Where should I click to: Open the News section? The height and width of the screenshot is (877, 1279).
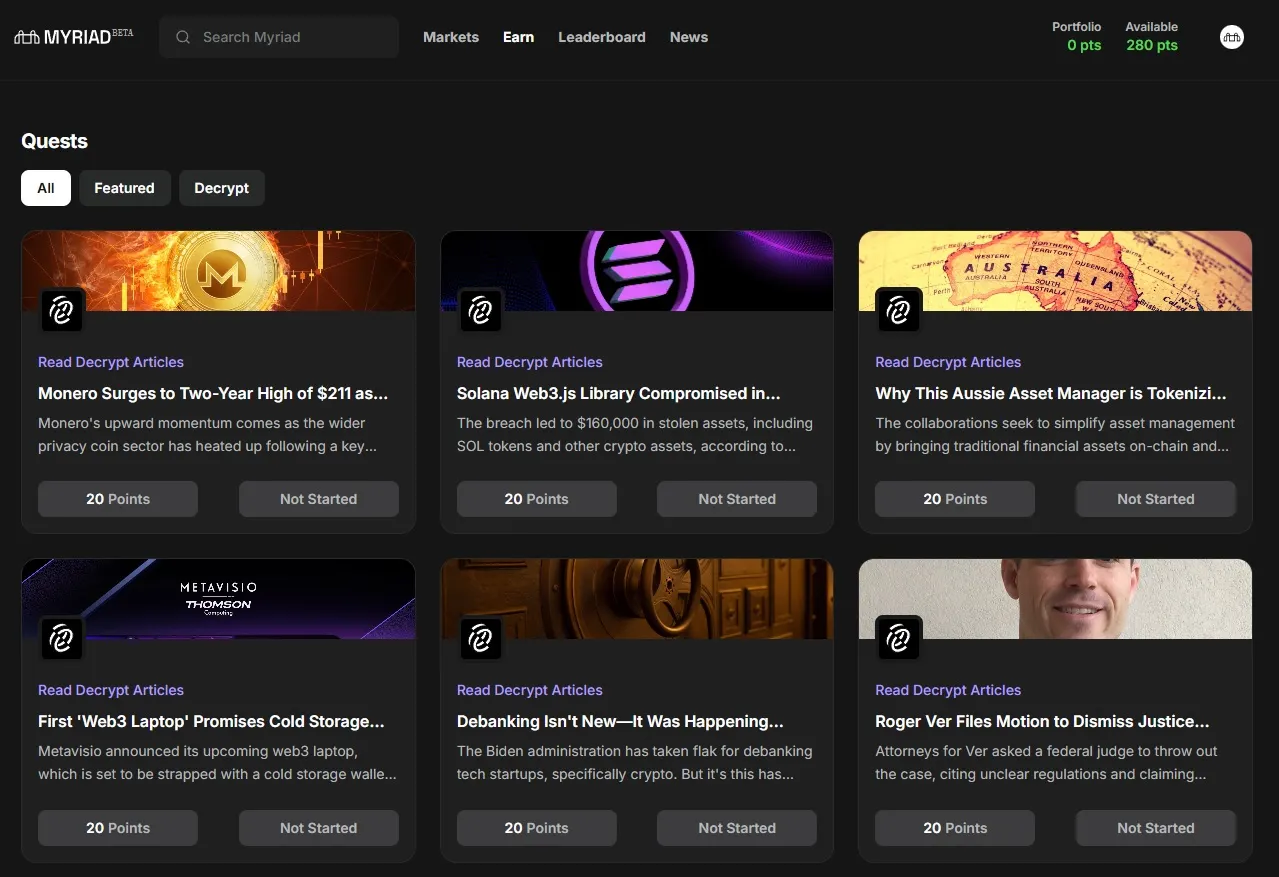689,37
